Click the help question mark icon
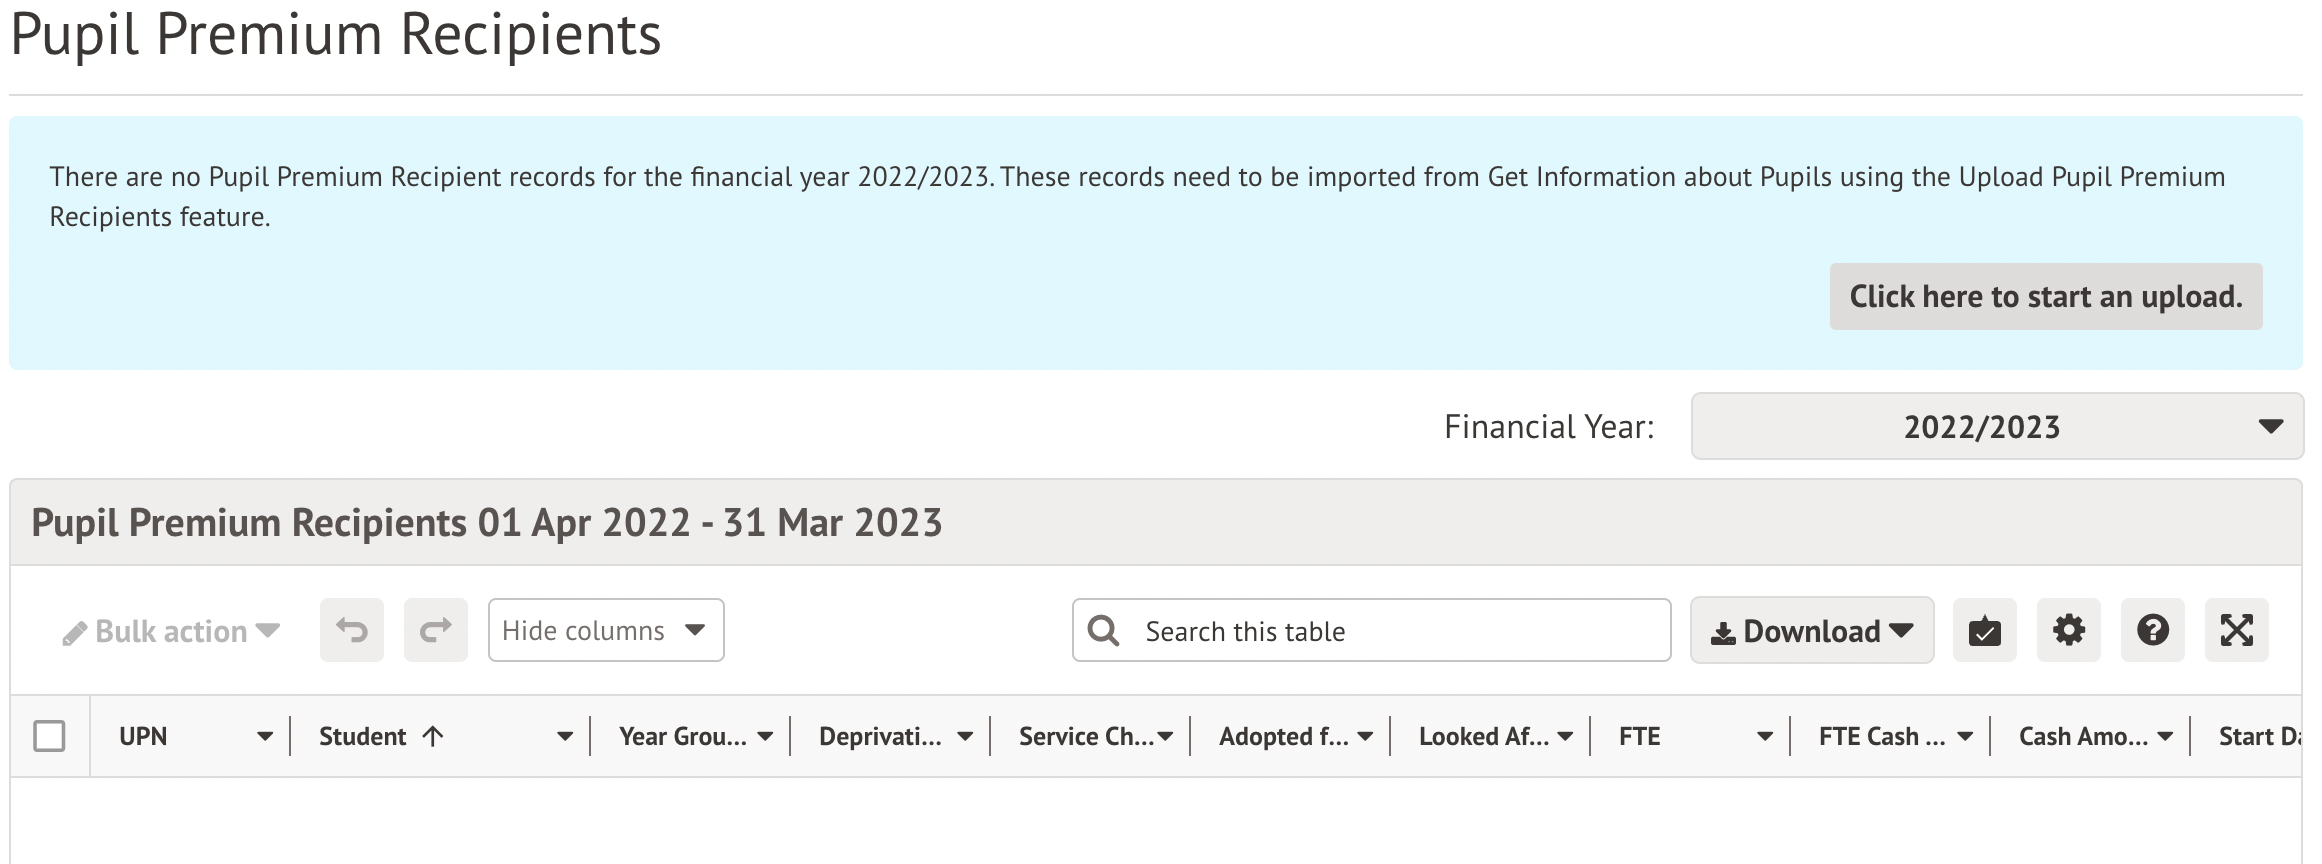This screenshot has height=864, width=2322. pyautogui.click(x=2152, y=631)
